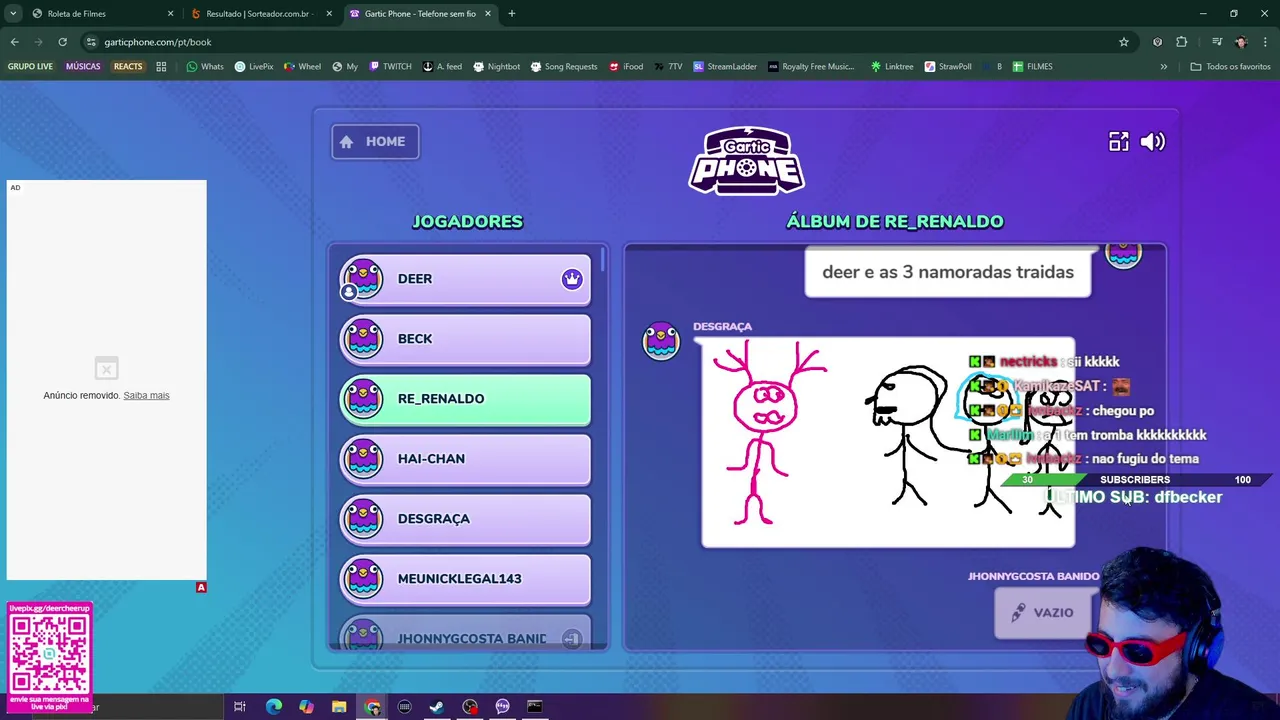The height and width of the screenshot is (720, 1280).
Task: Expand the hidden bookmarks chevron
Action: click(1163, 67)
